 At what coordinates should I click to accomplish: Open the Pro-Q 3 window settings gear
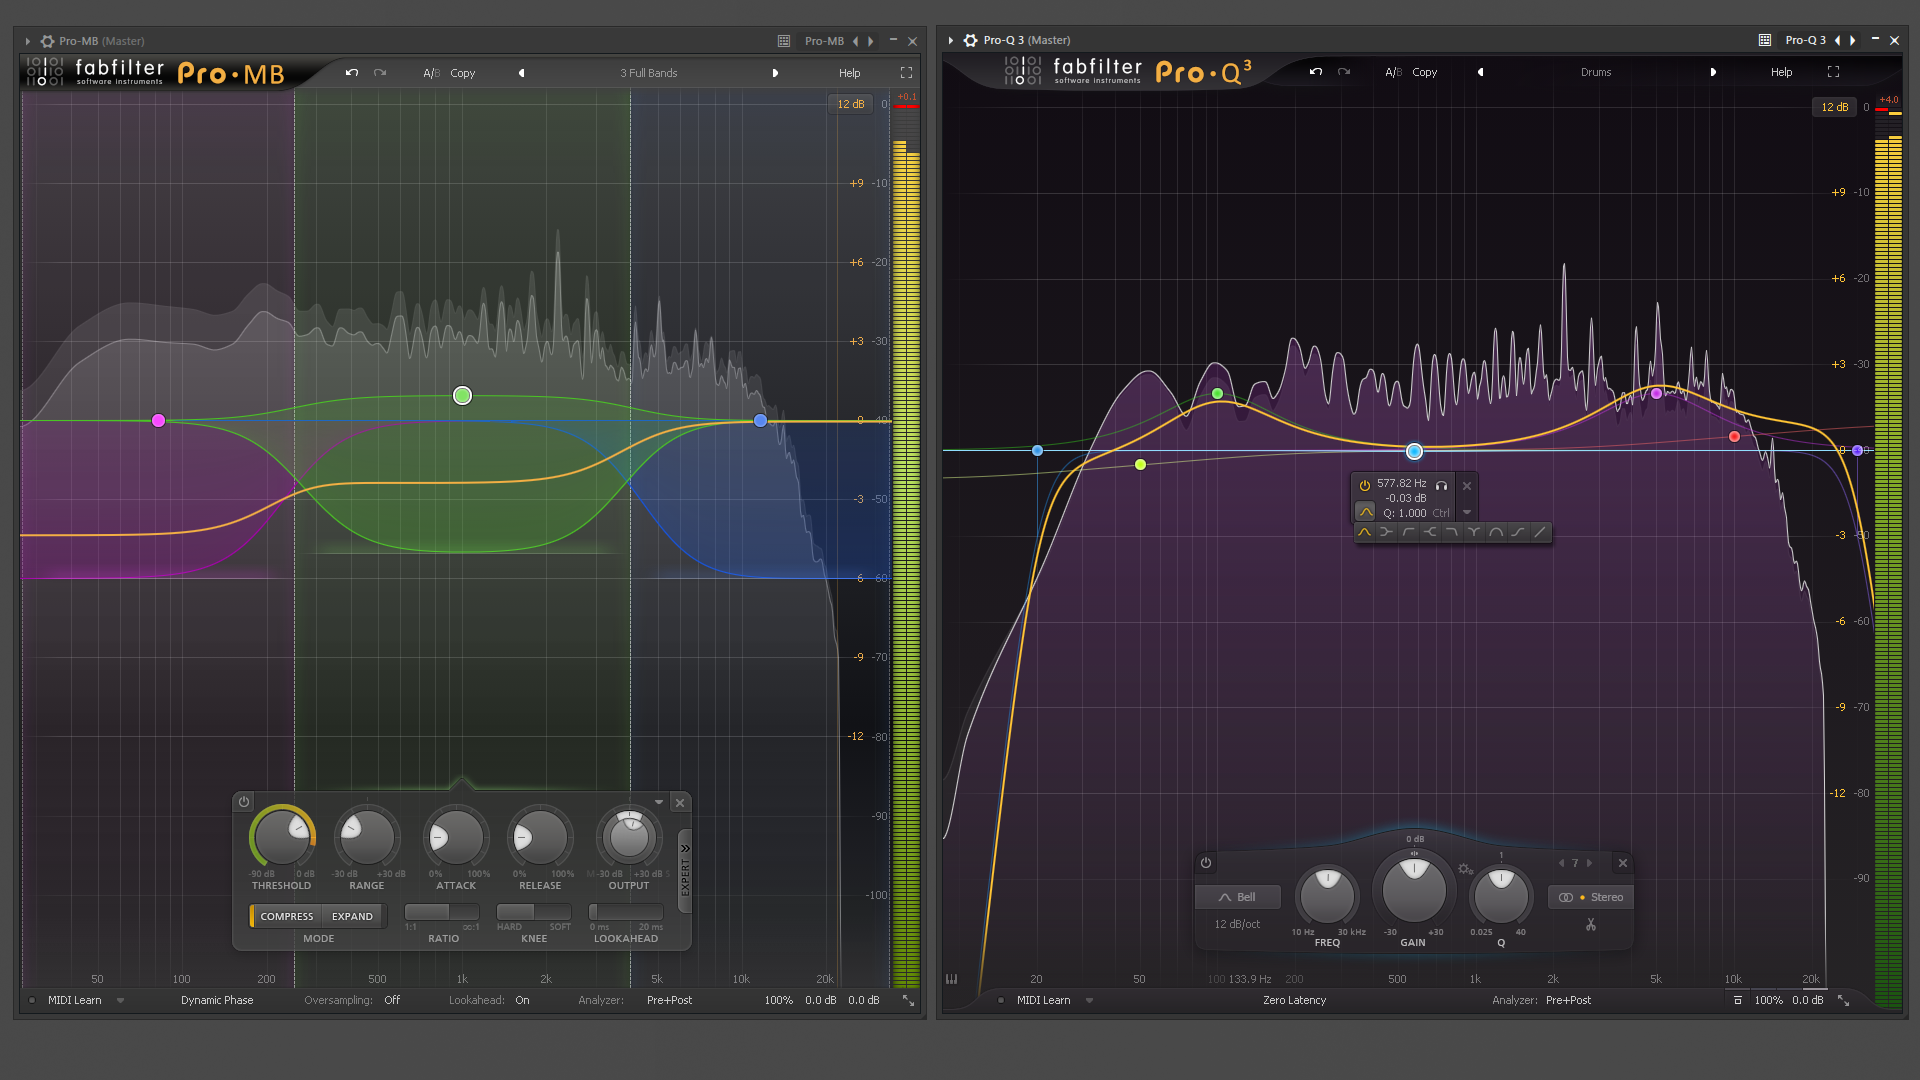coord(970,40)
